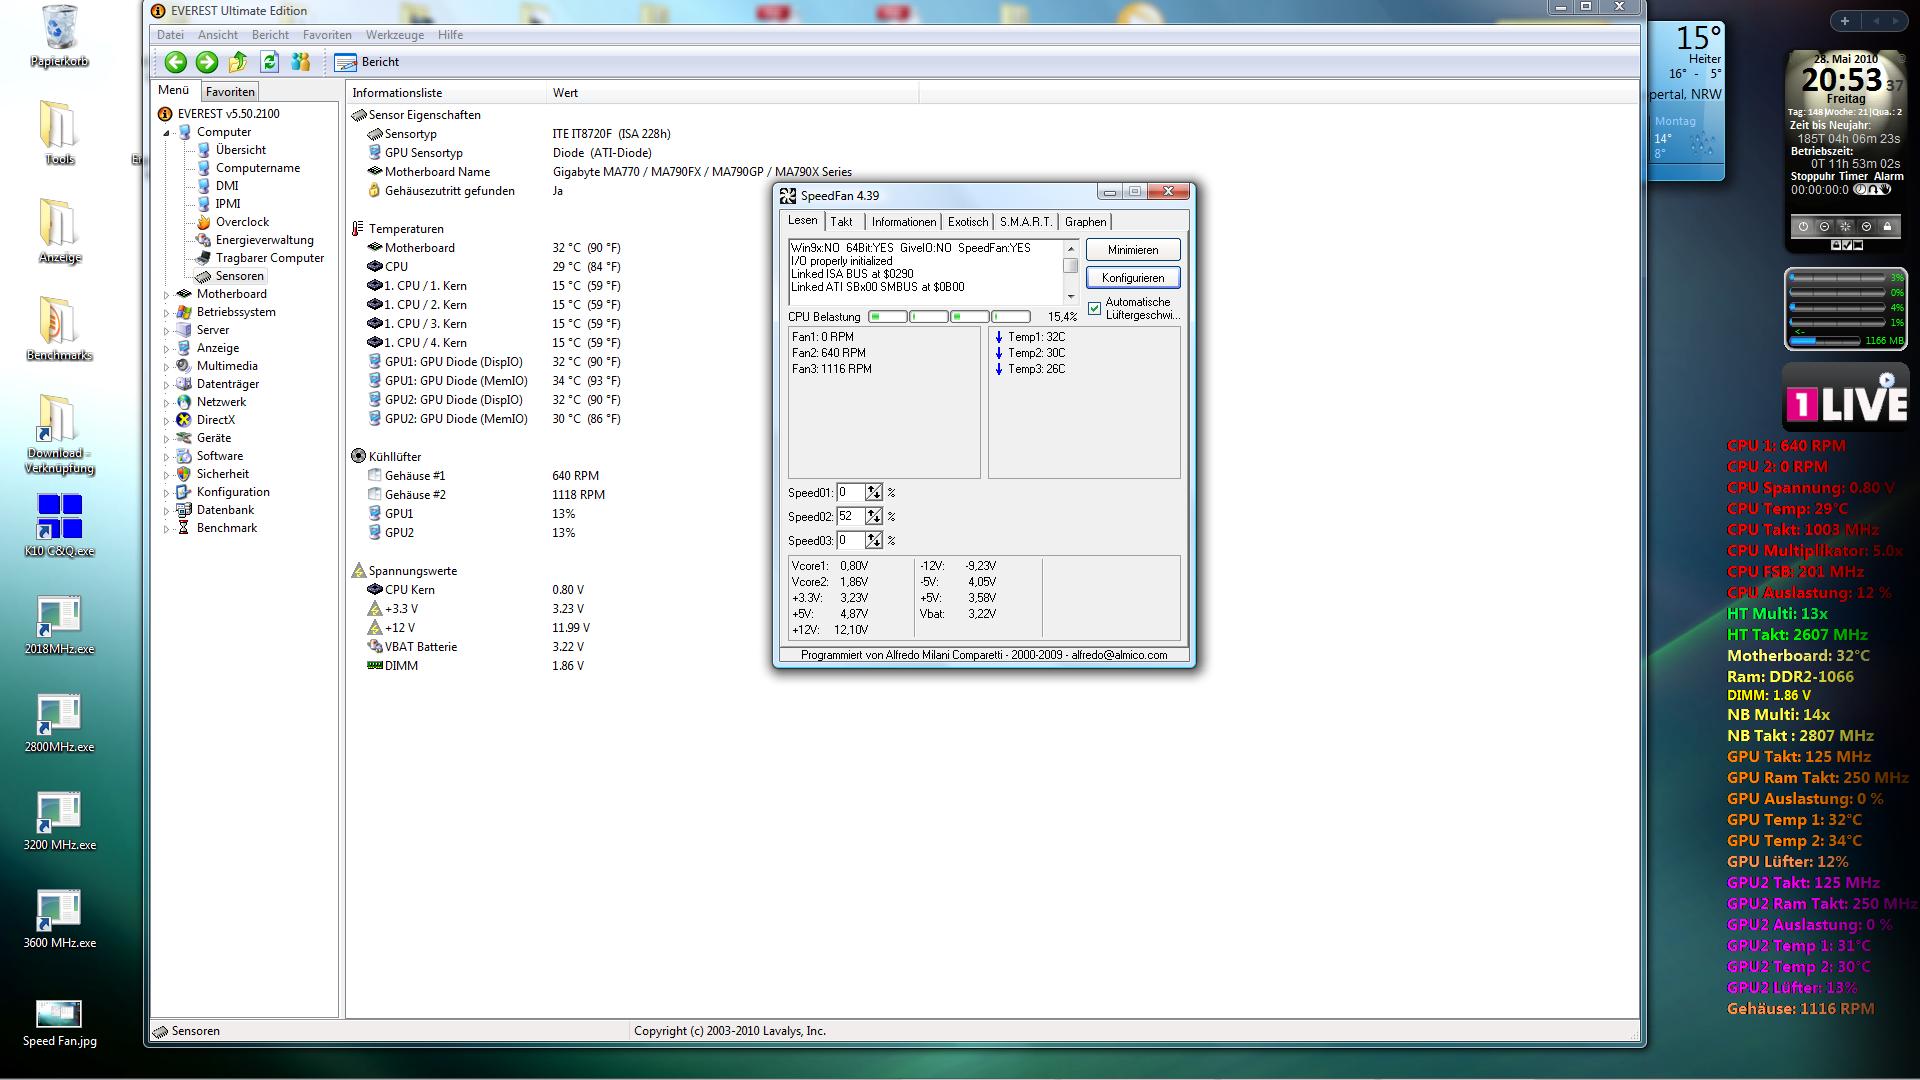Click the green Forward arrow toolbar icon
Viewport: 1920px width, 1080px height.
tap(207, 62)
